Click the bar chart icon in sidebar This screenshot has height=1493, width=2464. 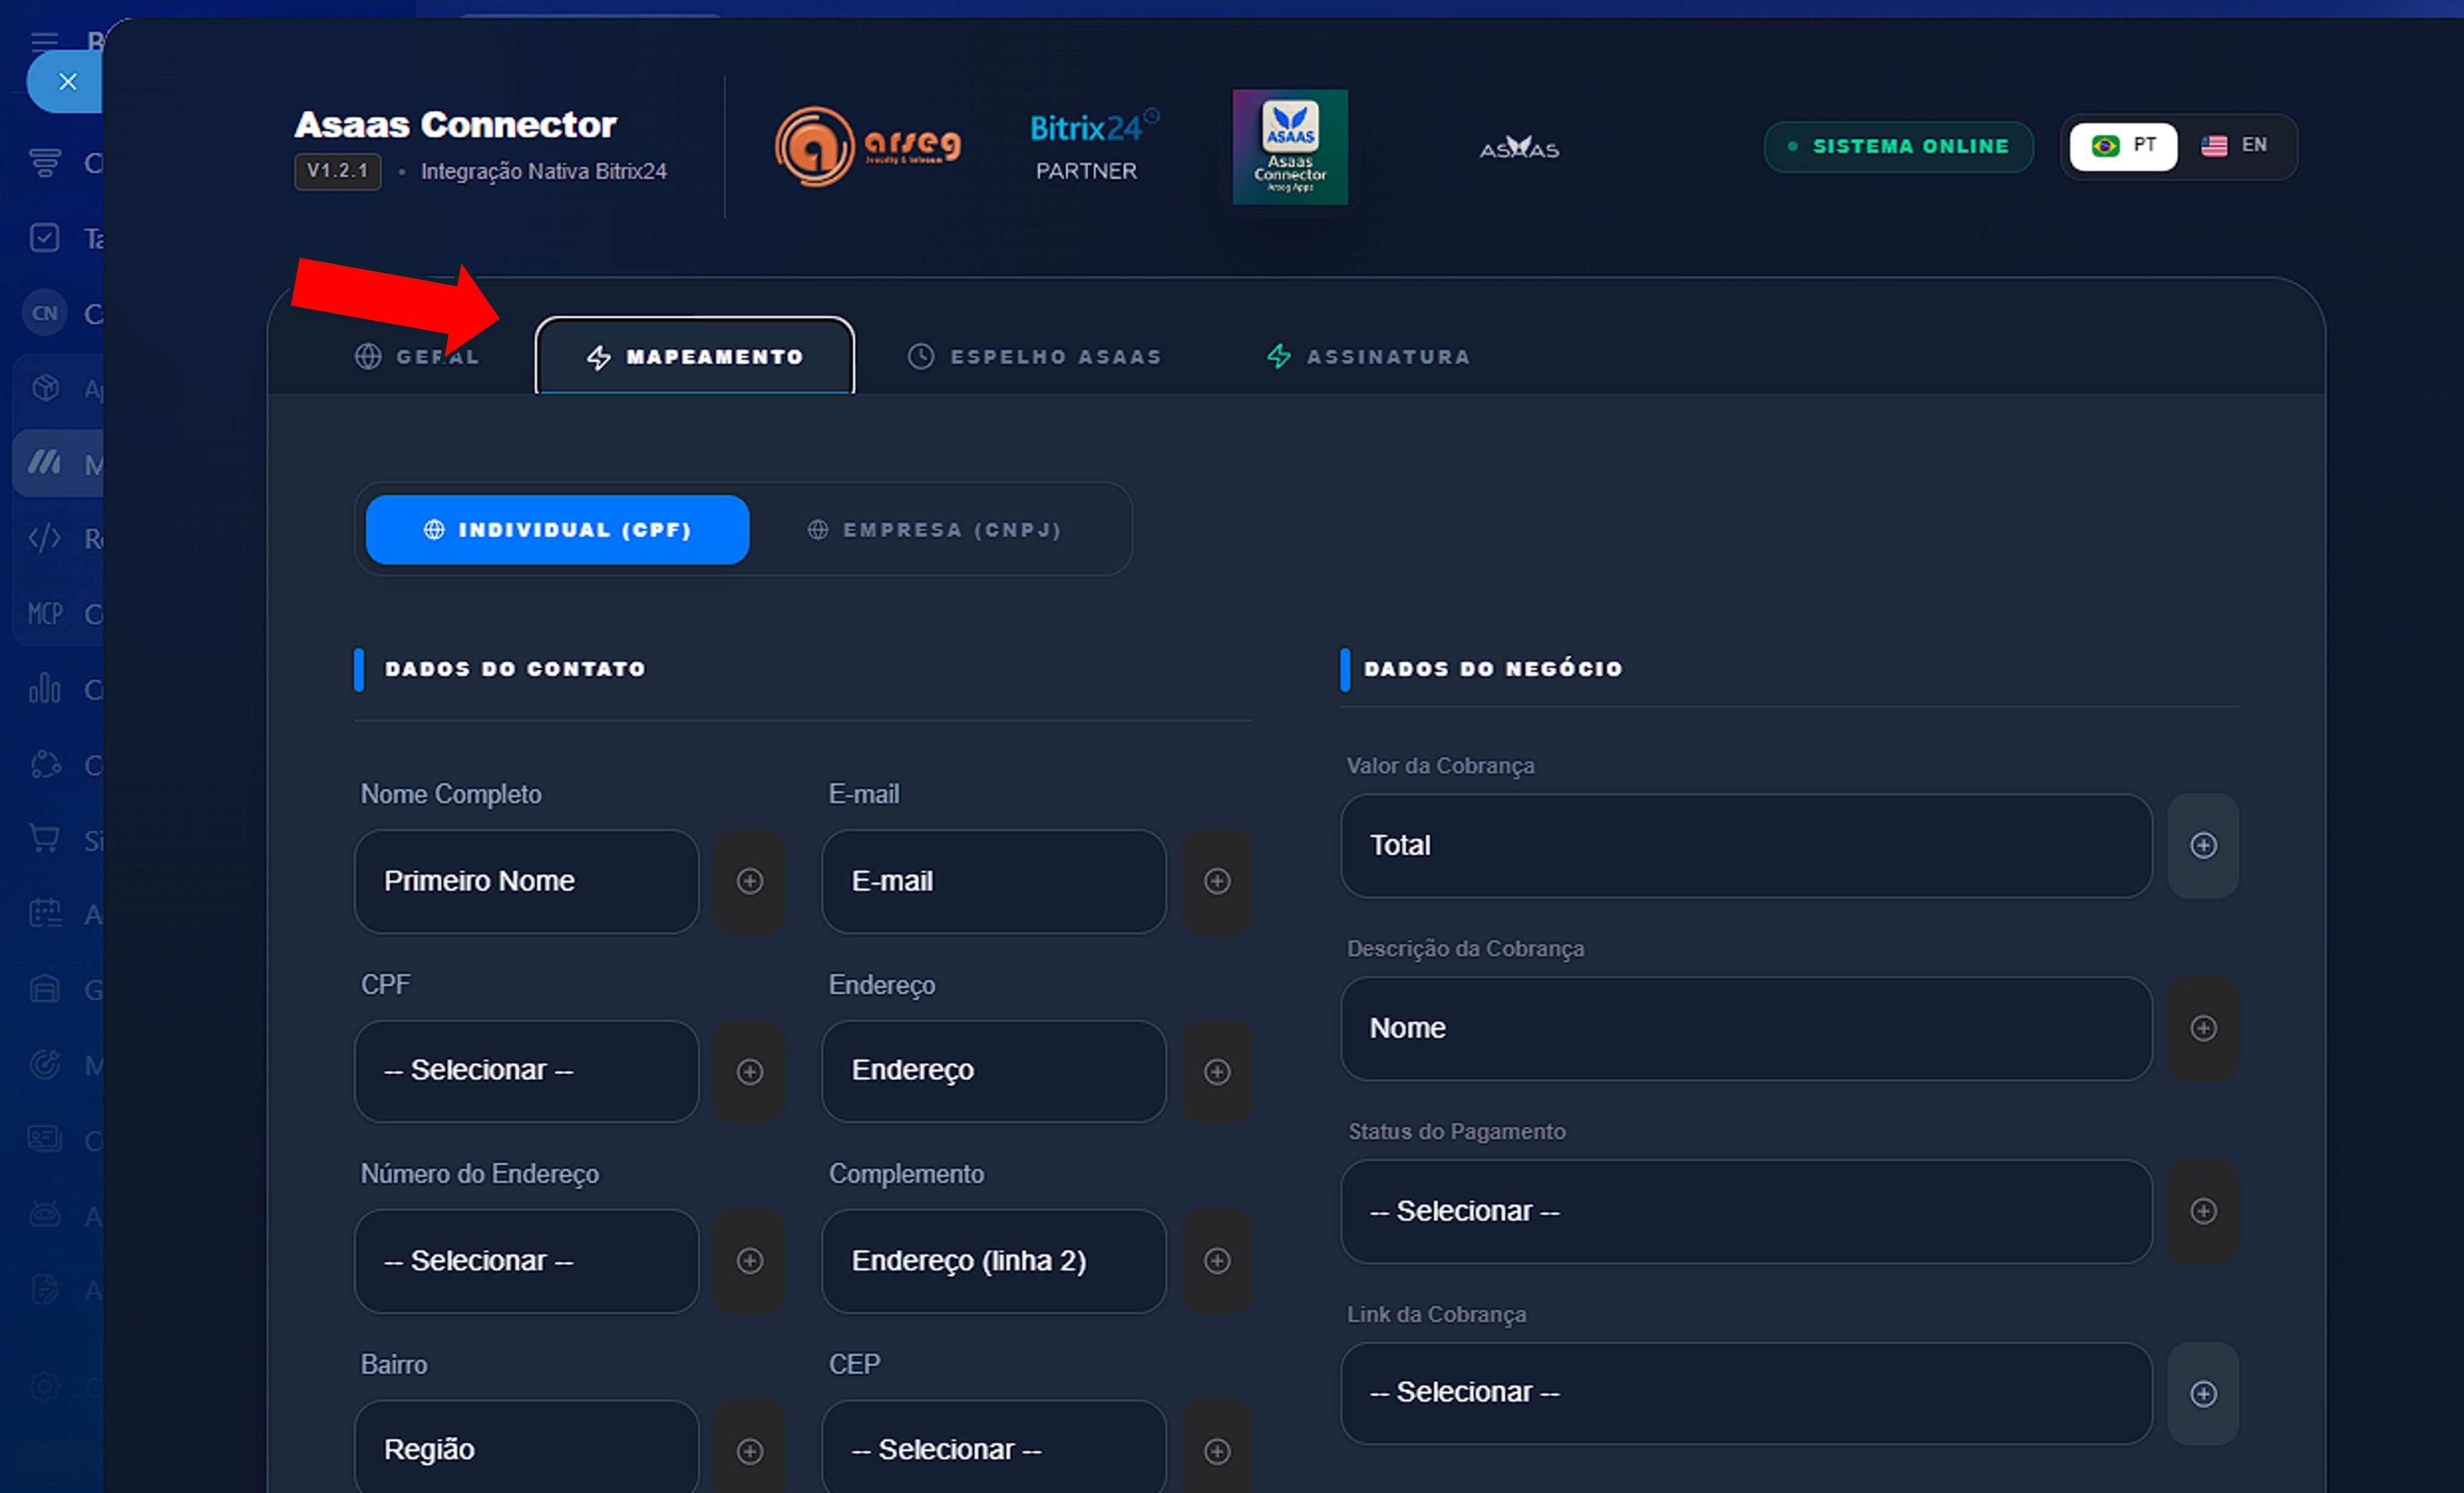tap(45, 689)
